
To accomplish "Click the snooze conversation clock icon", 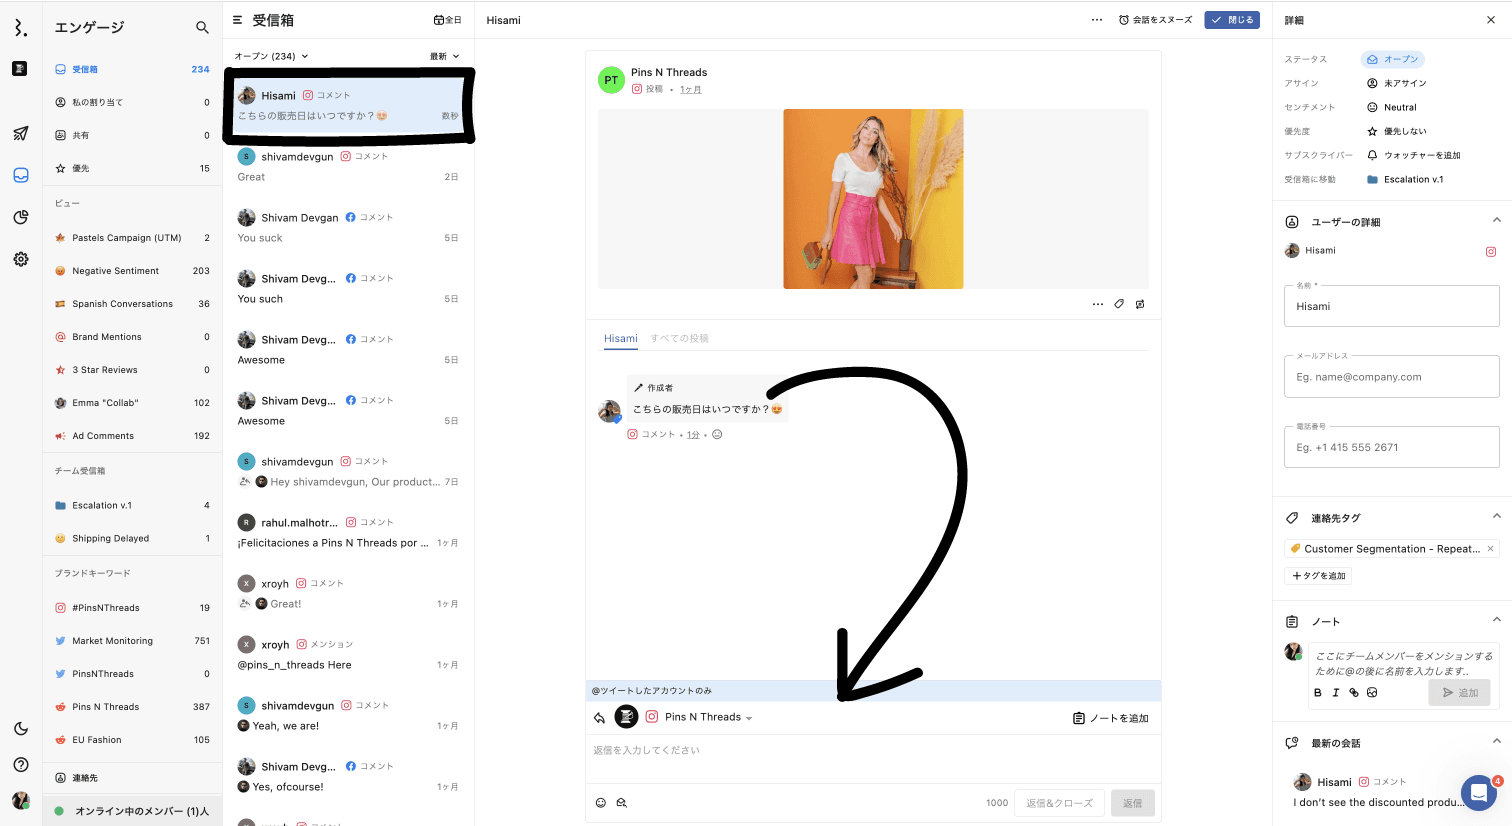I will pyautogui.click(x=1124, y=20).
